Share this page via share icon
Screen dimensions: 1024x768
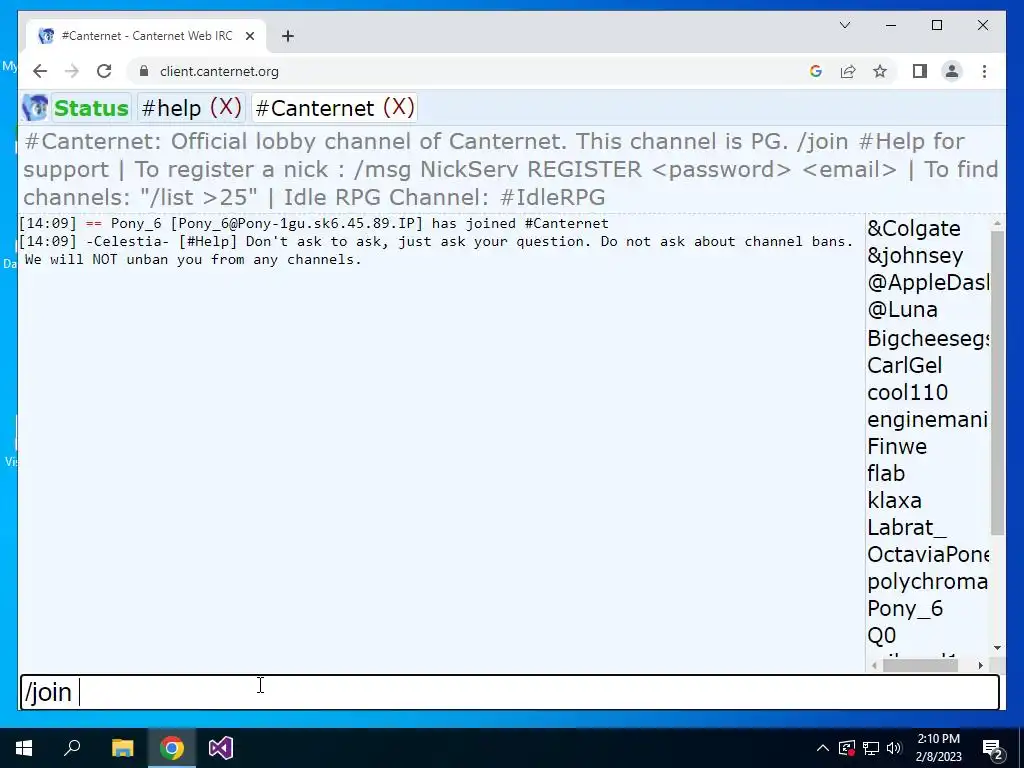click(x=848, y=71)
